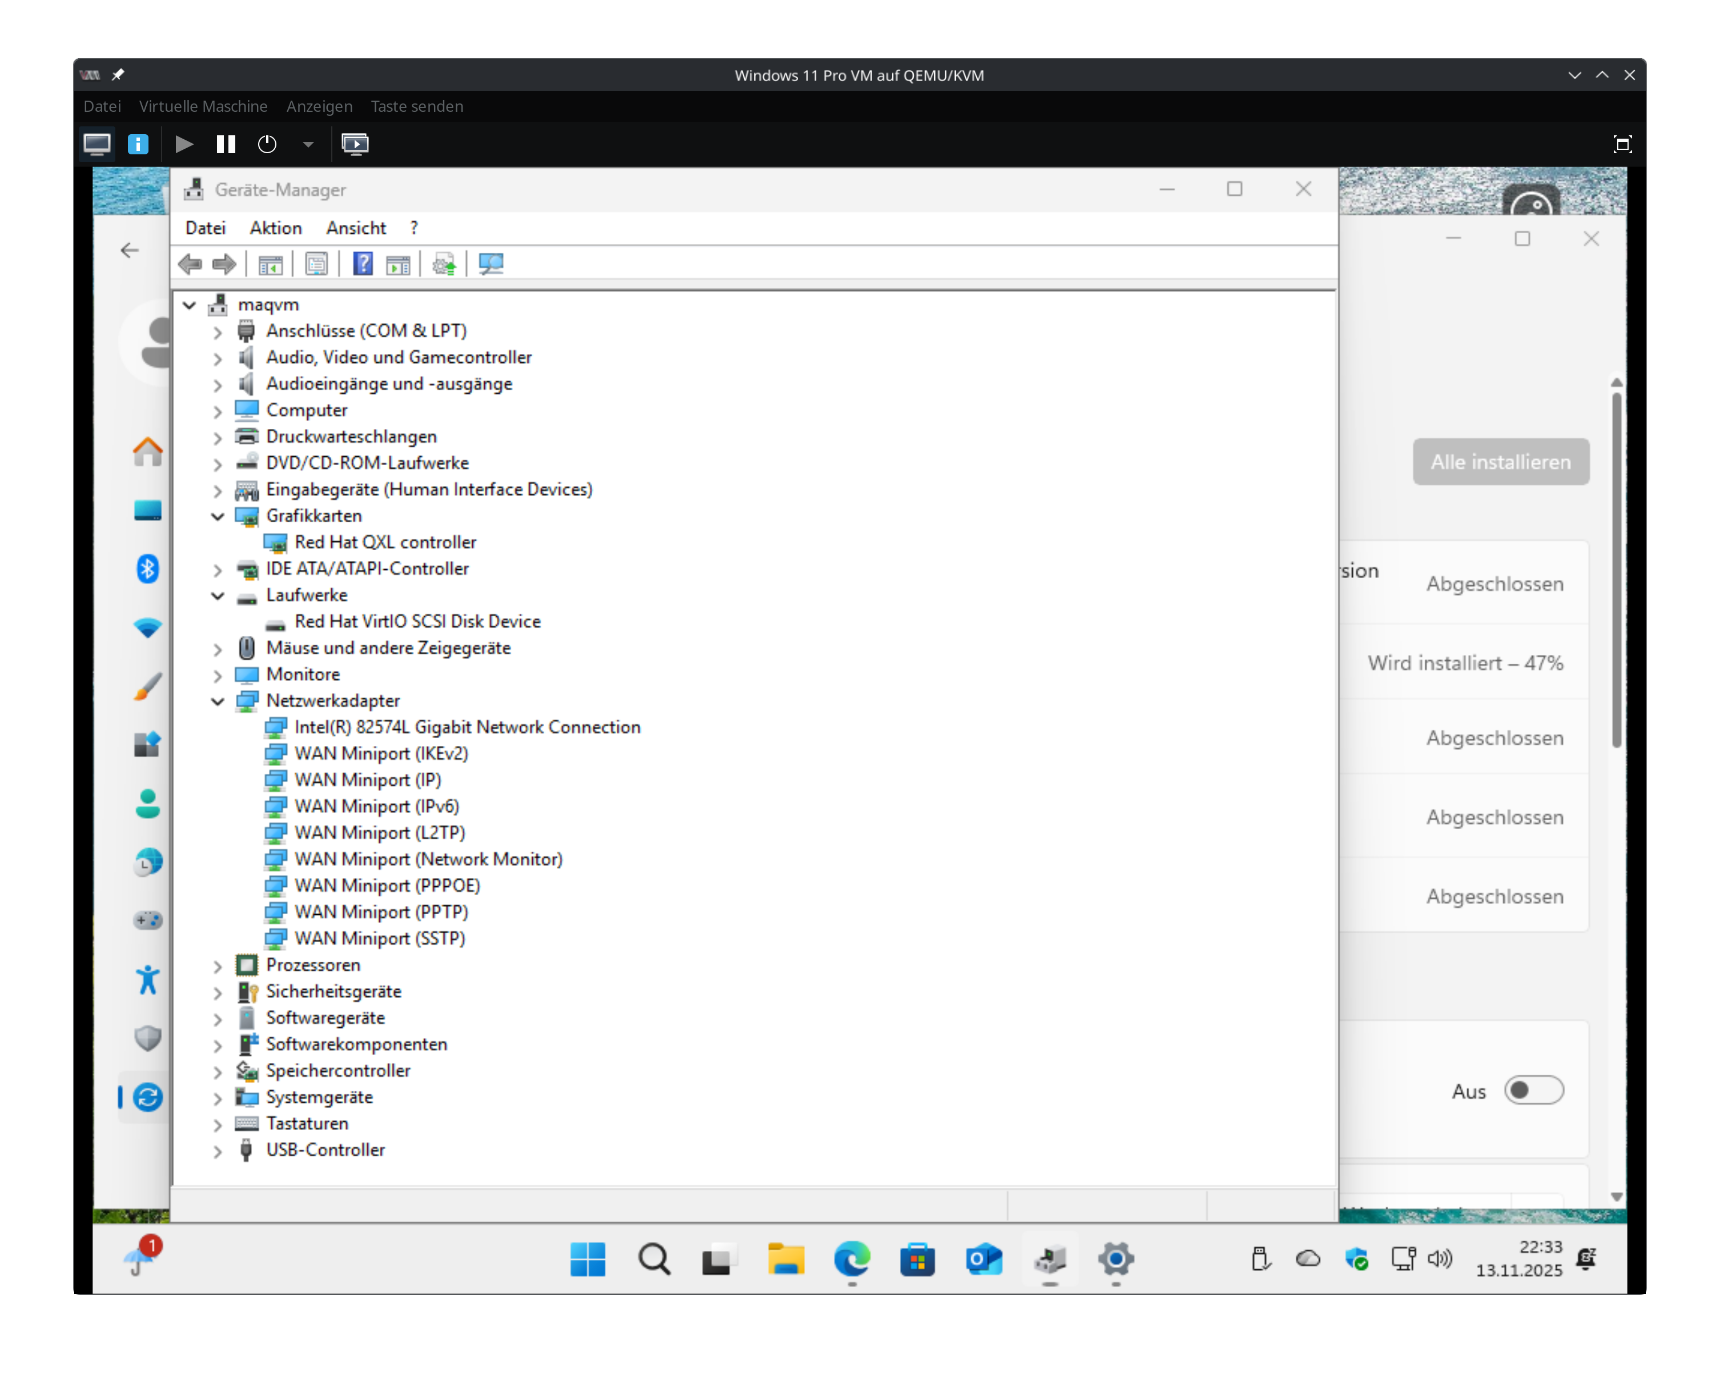
Task: Open the Virtuelle Maschine menu
Action: (203, 106)
